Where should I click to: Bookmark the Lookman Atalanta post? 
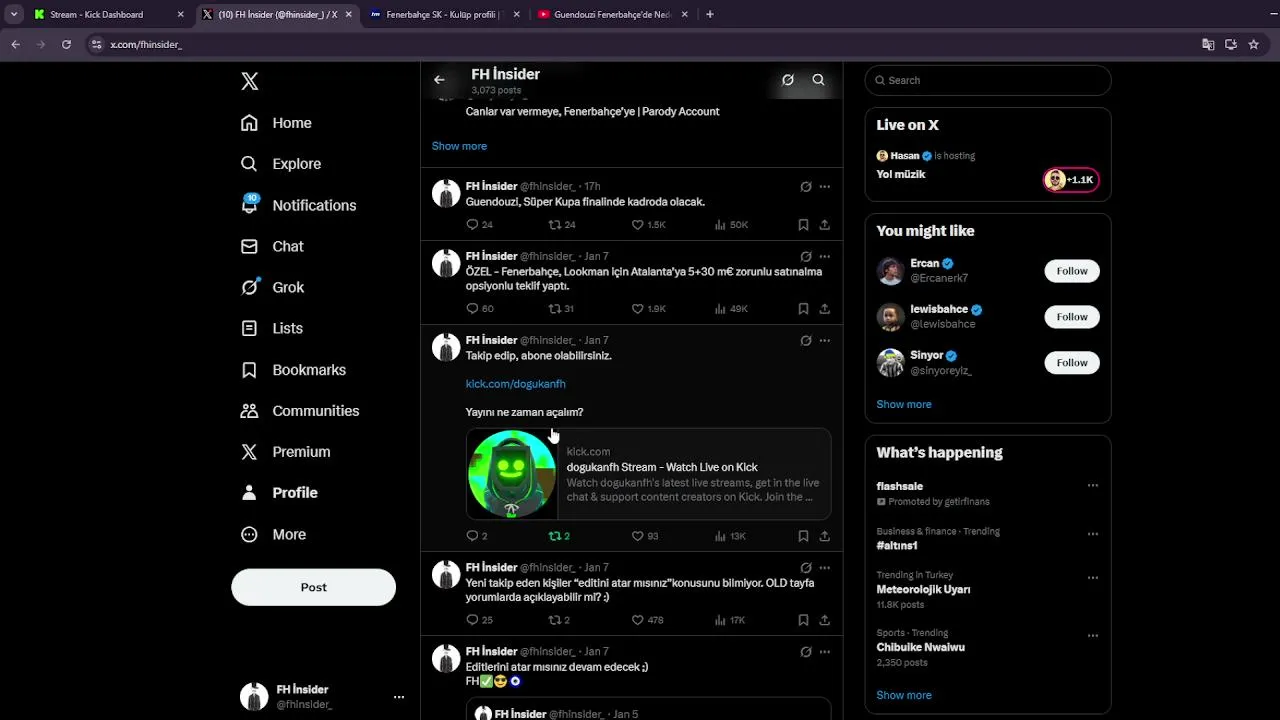tap(803, 309)
